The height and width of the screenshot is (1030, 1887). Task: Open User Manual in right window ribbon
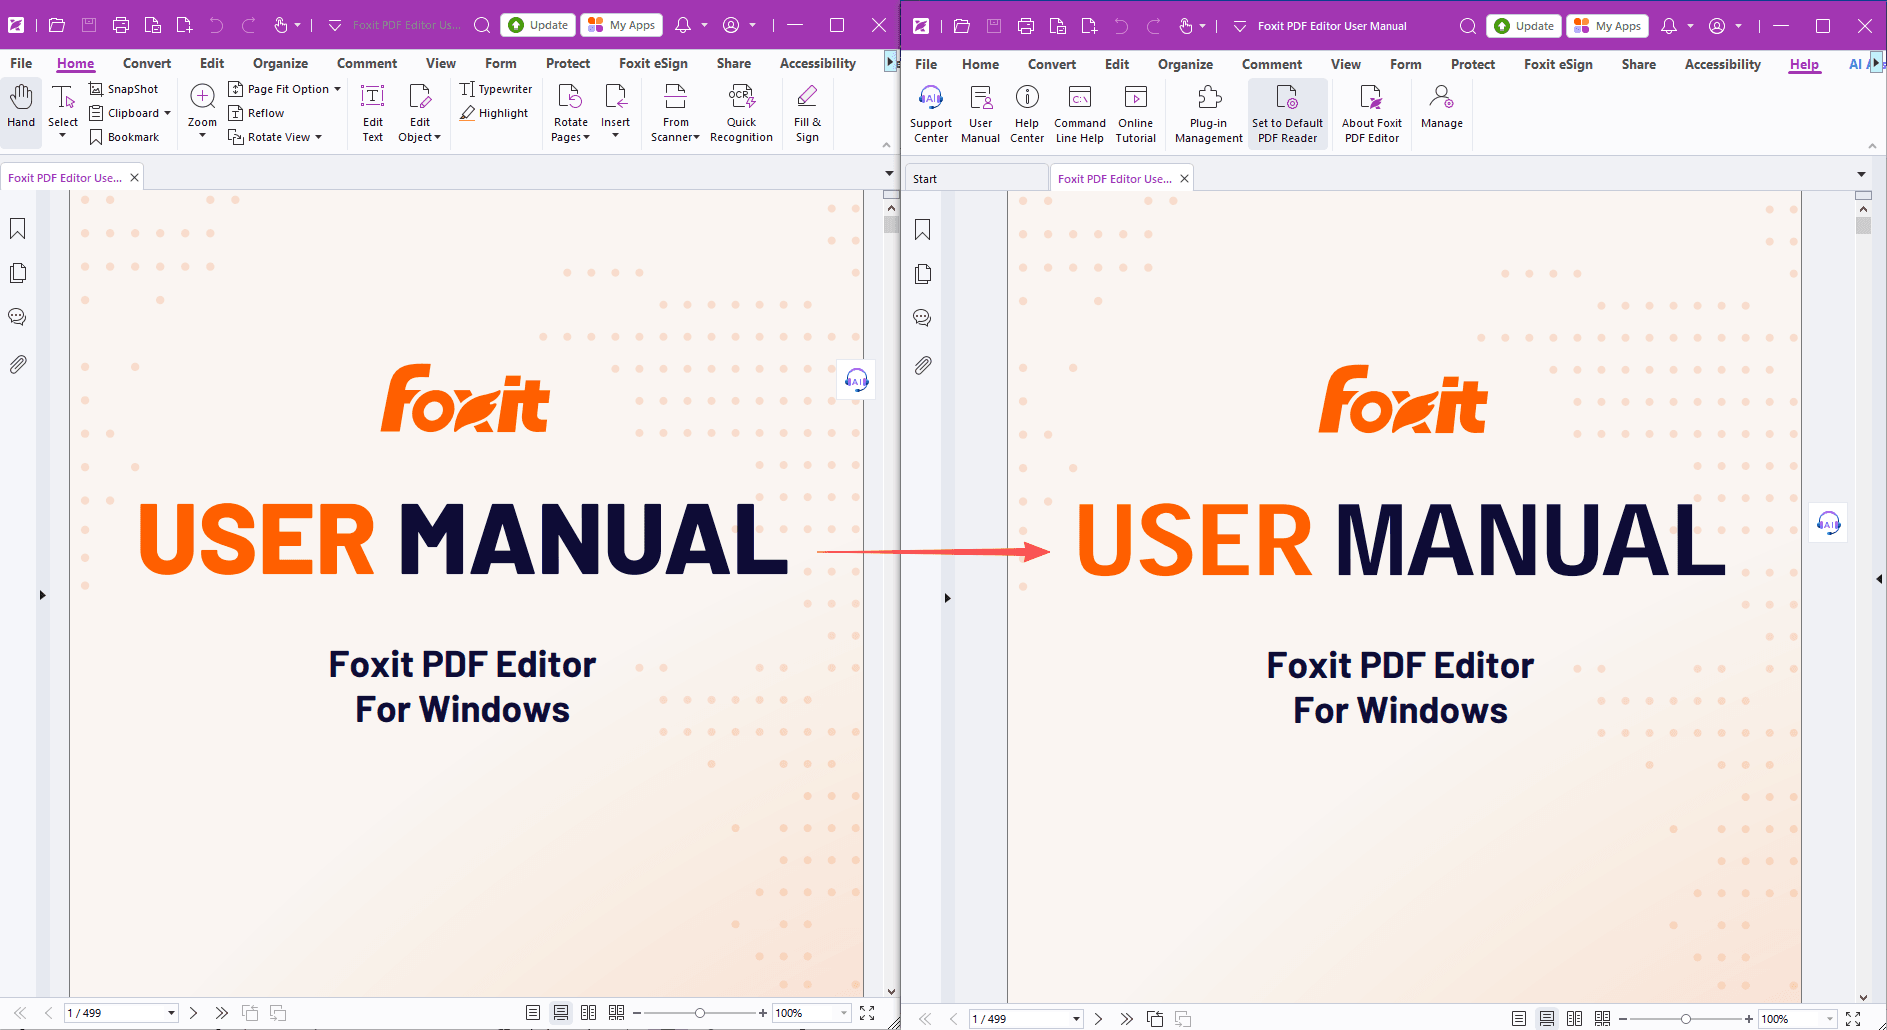point(980,115)
